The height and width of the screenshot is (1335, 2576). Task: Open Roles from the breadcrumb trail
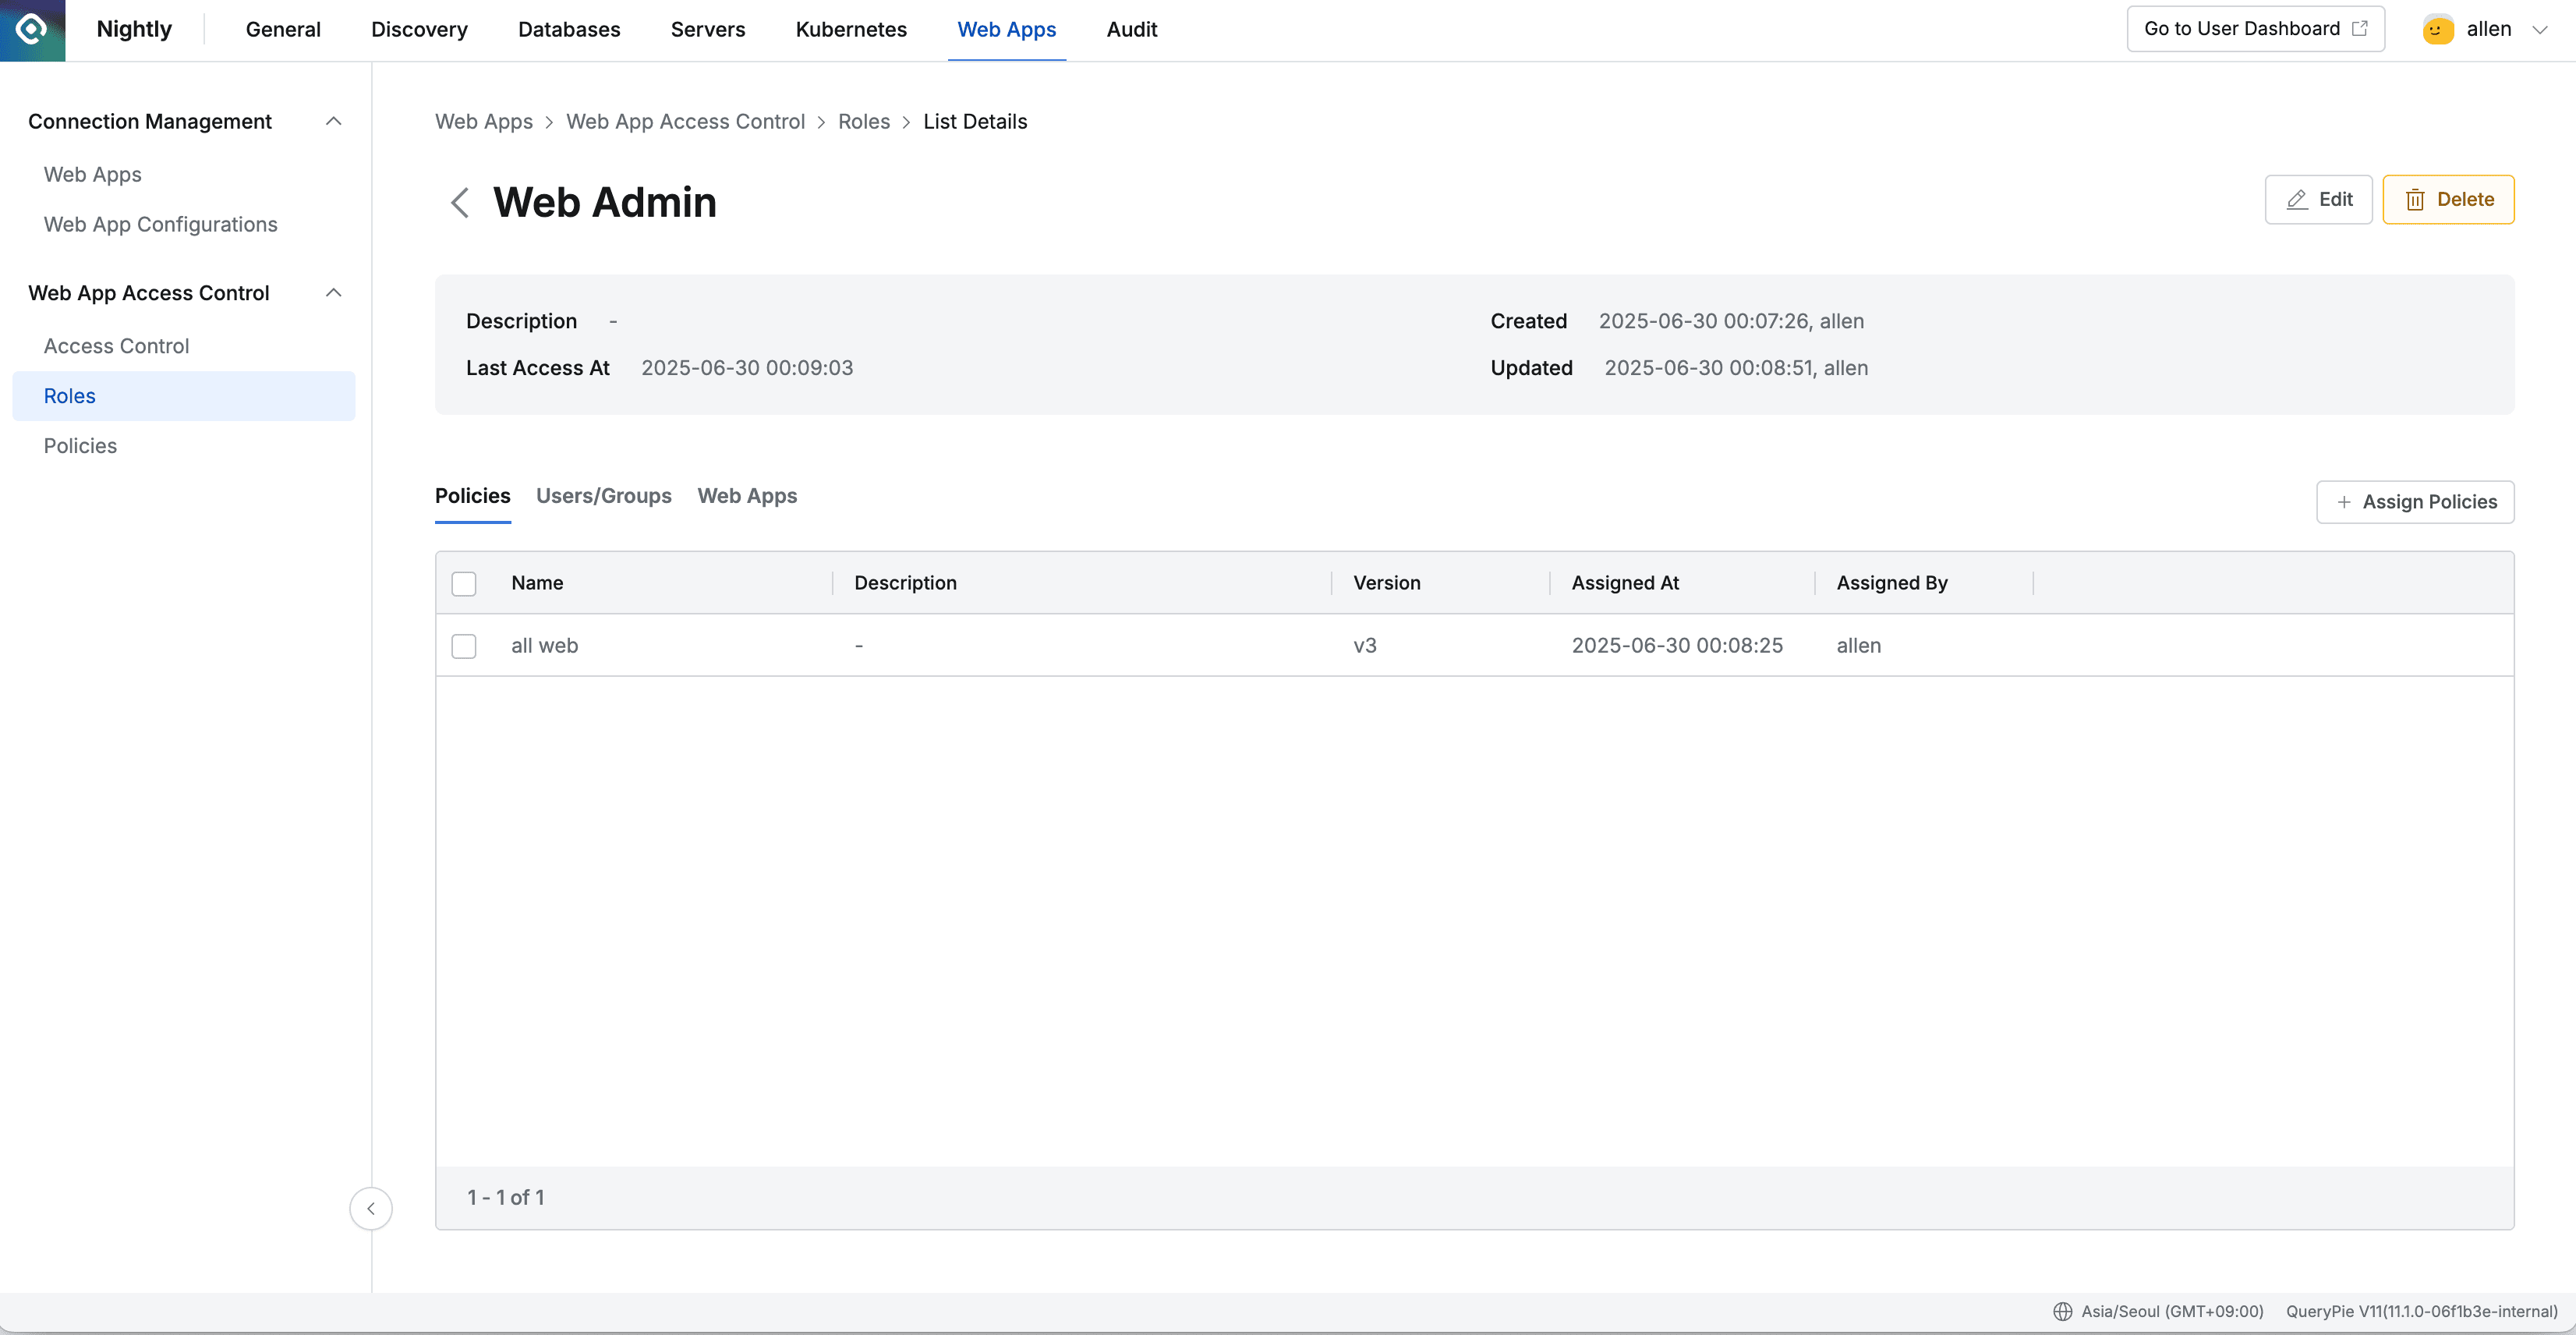pos(863,121)
